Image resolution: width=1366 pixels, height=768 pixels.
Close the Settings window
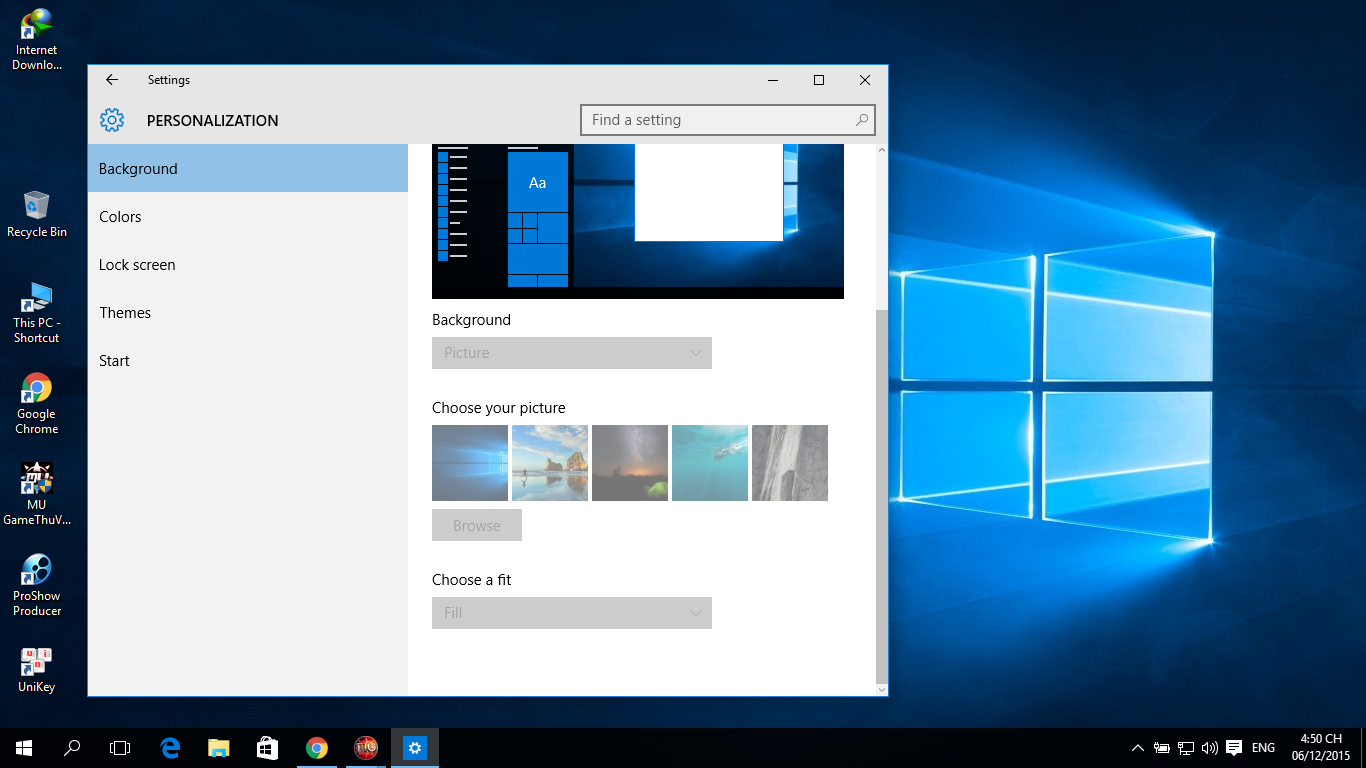pos(865,80)
